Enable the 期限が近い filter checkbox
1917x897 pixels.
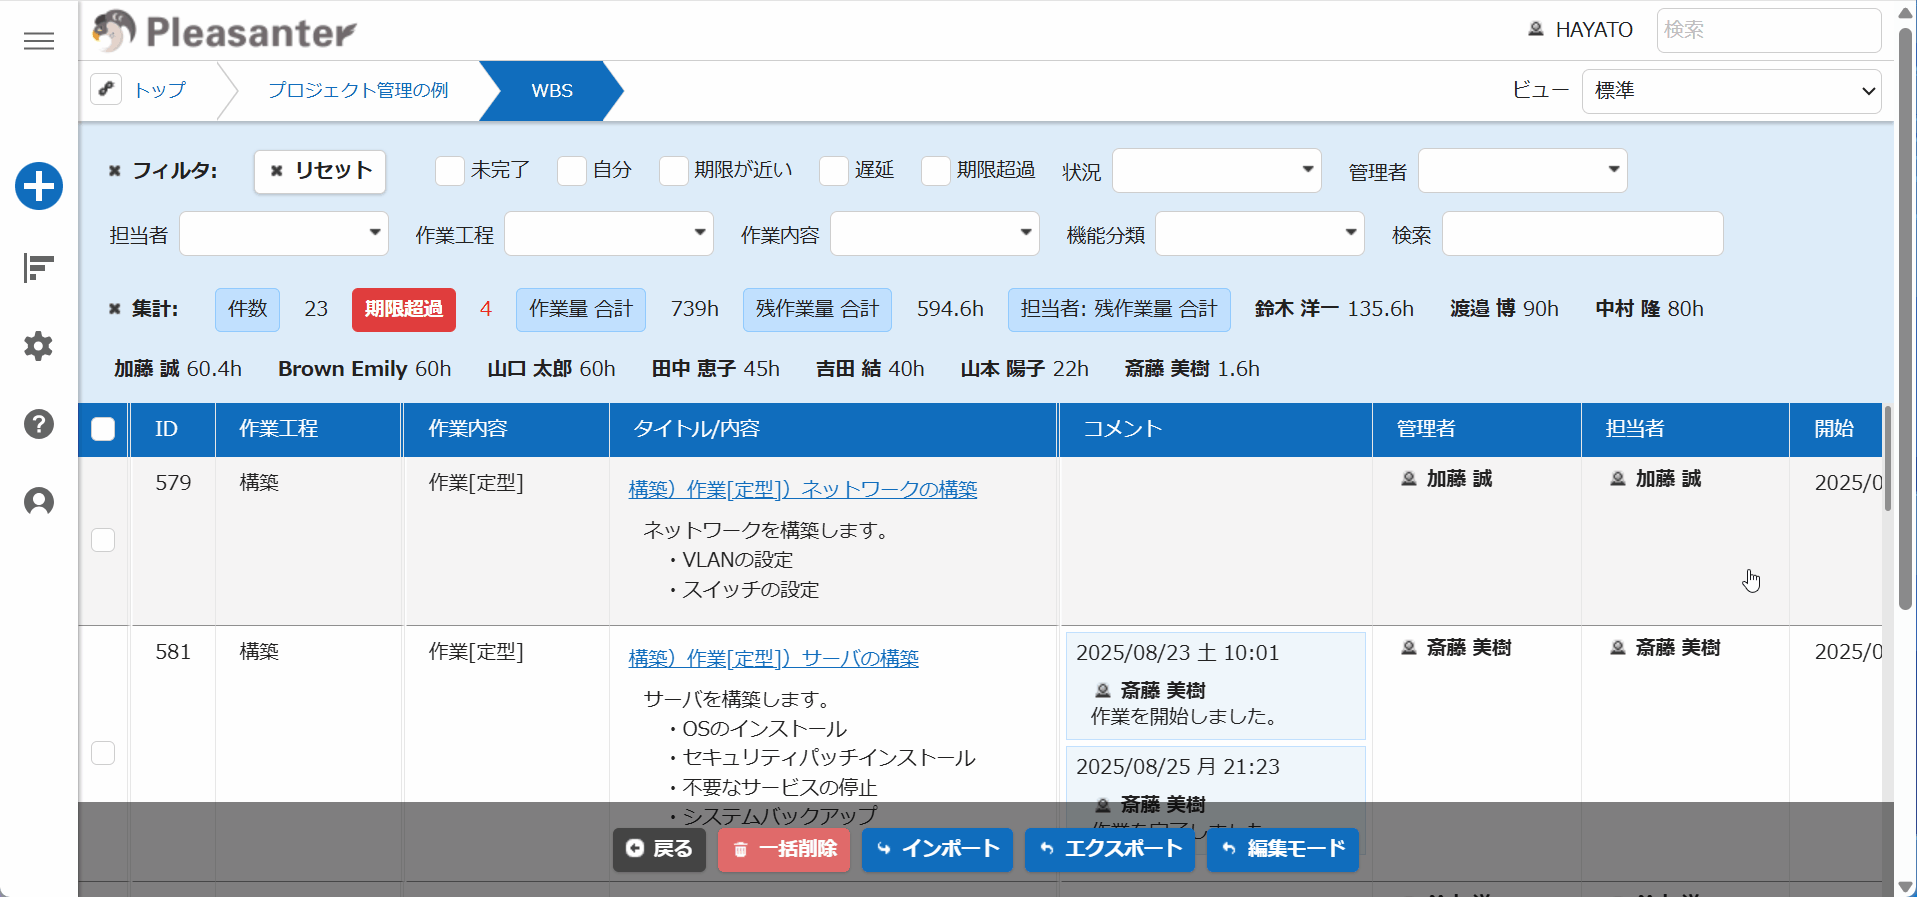pos(674,171)
